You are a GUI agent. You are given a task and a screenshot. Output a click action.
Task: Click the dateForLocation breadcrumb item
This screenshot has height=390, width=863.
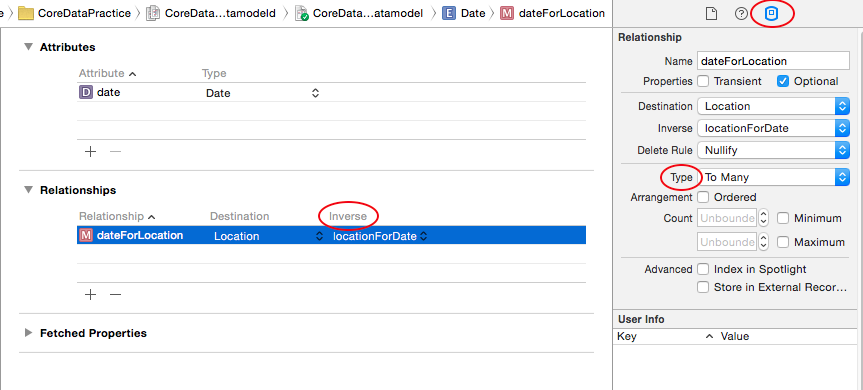click(552, 13)
